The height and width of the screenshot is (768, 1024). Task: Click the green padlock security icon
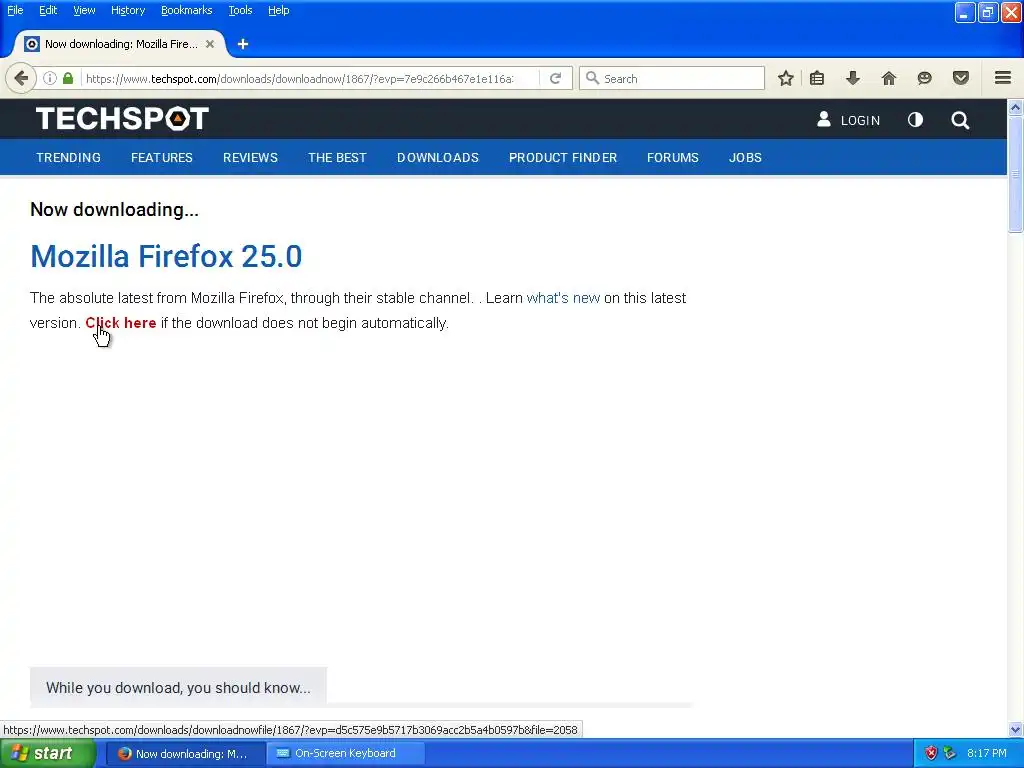[x=68, y=78]
